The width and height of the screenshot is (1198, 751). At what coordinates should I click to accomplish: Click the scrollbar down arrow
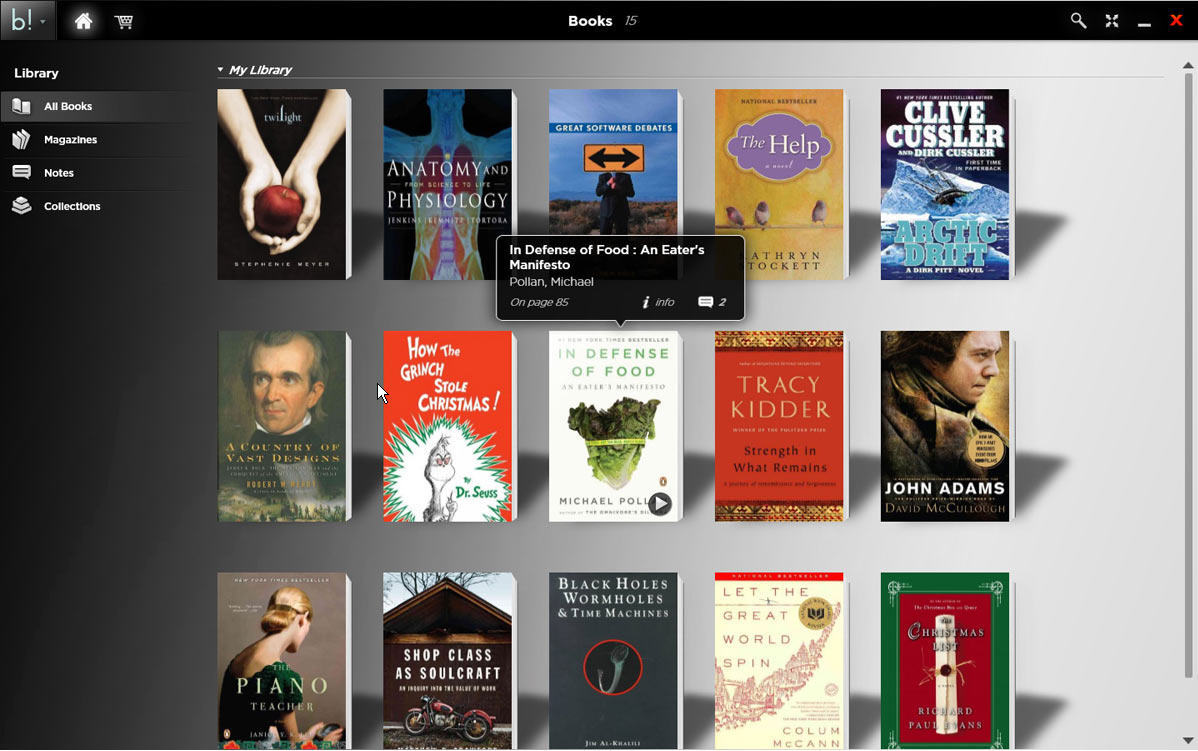pos(1187,741)
